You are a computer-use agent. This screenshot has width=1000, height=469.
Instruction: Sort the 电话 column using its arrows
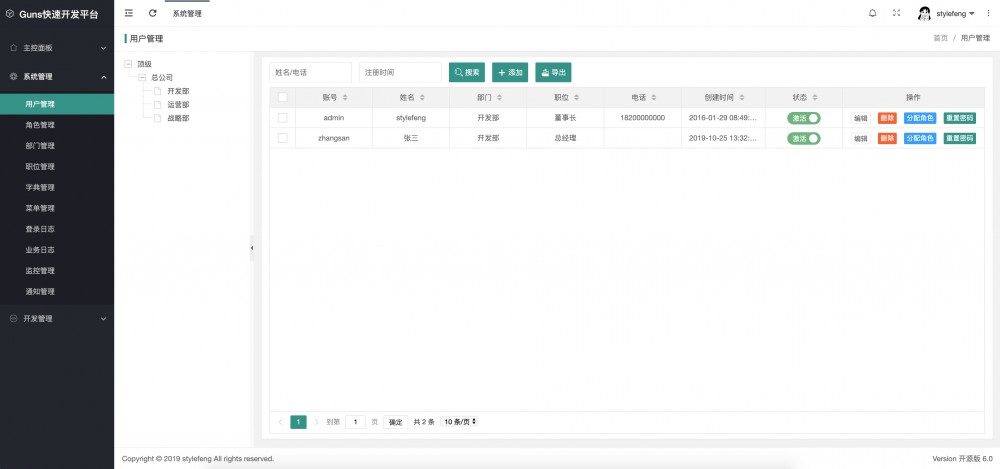654,98
